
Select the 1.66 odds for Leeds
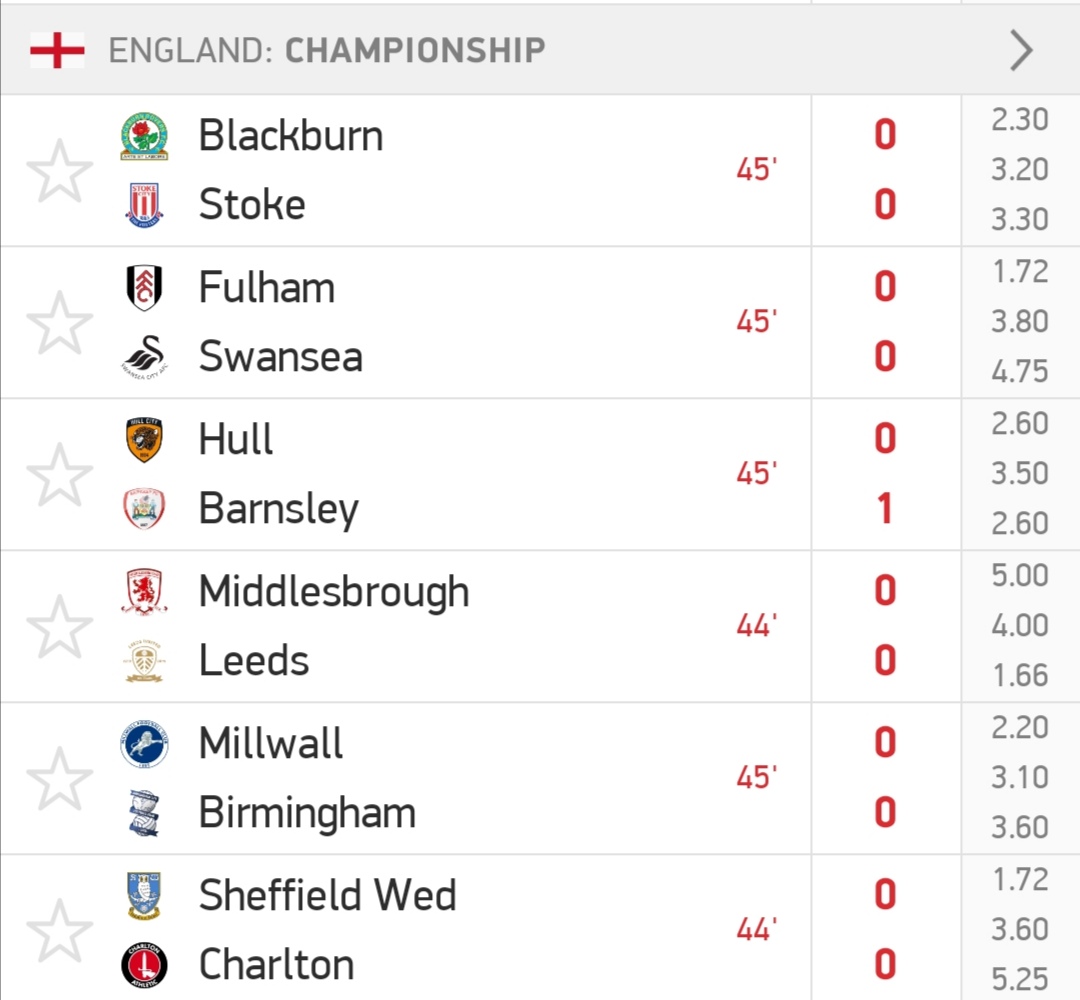(x=1020, y=676)
